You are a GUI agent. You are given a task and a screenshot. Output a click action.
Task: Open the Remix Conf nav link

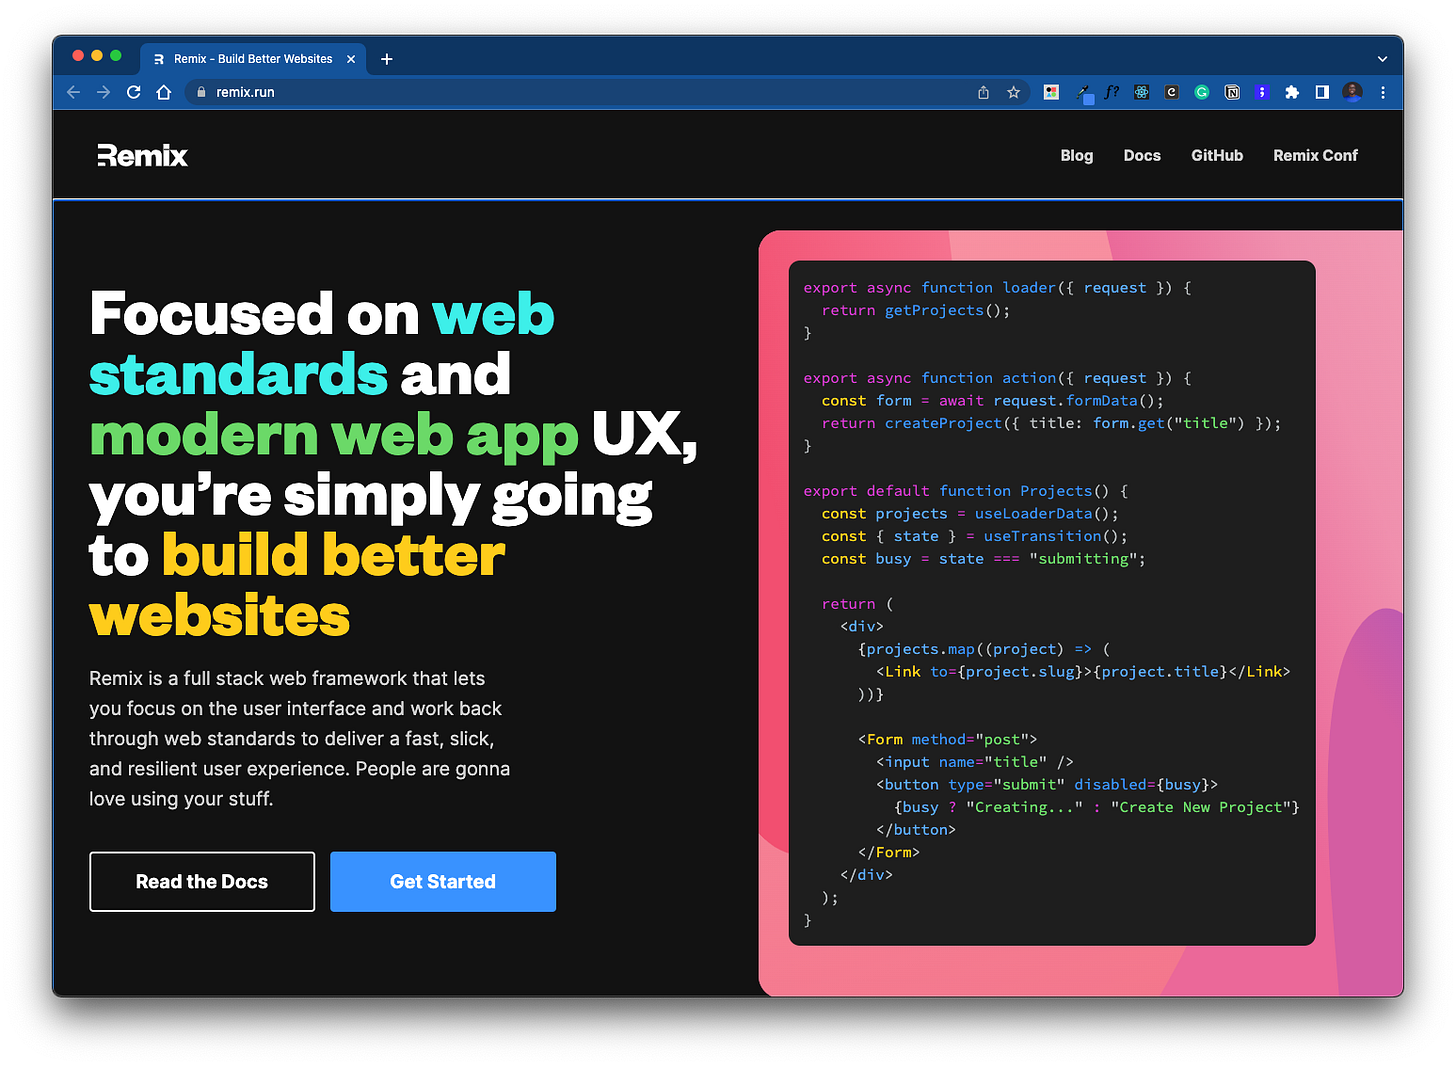(x=1315, y=155)
